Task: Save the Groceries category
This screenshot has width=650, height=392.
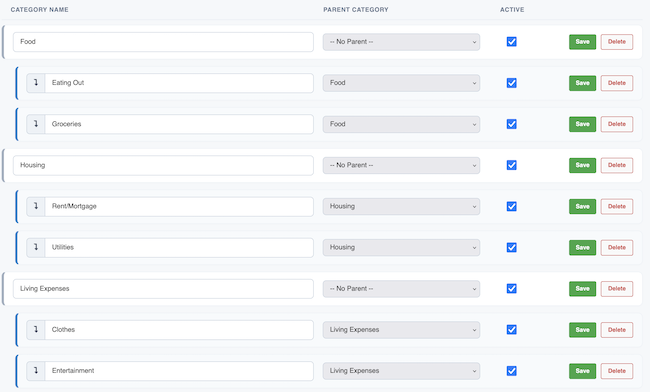Action: (x=582, y=124)
